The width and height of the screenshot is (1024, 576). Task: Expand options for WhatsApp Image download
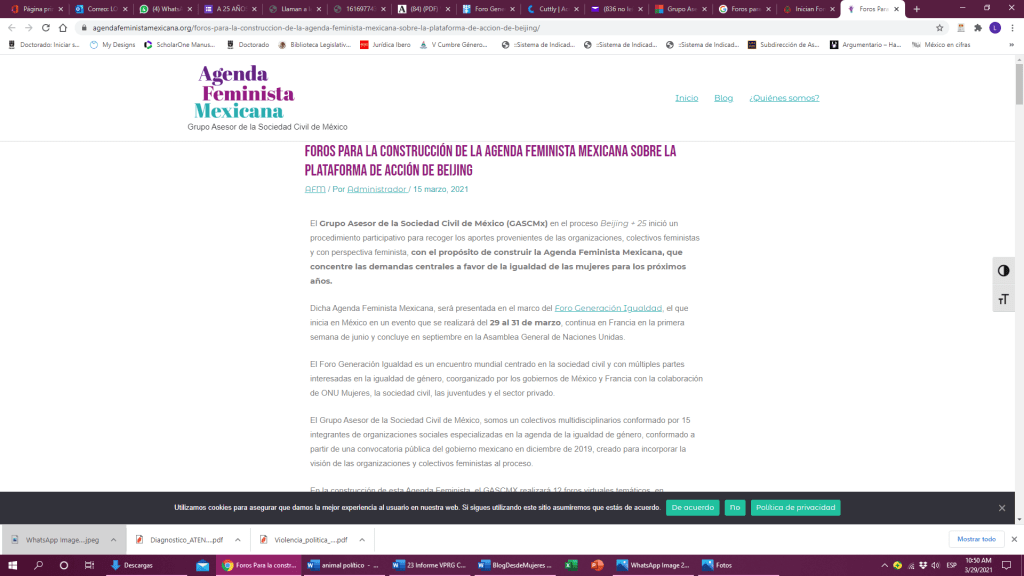113,540
